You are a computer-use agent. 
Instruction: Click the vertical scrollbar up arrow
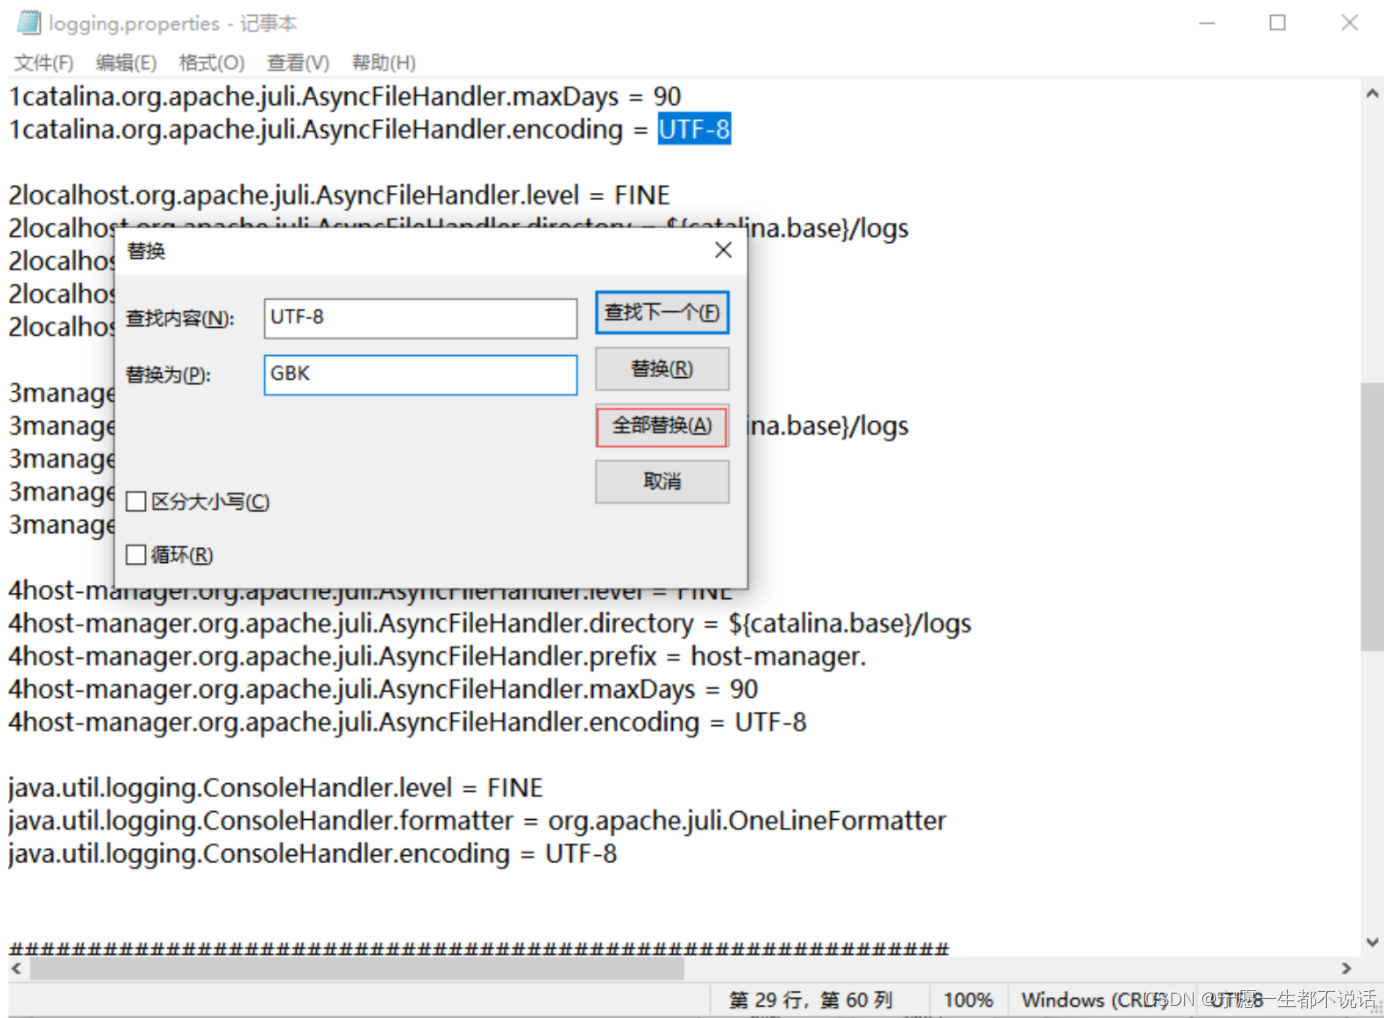click(x=1372, y=93)
